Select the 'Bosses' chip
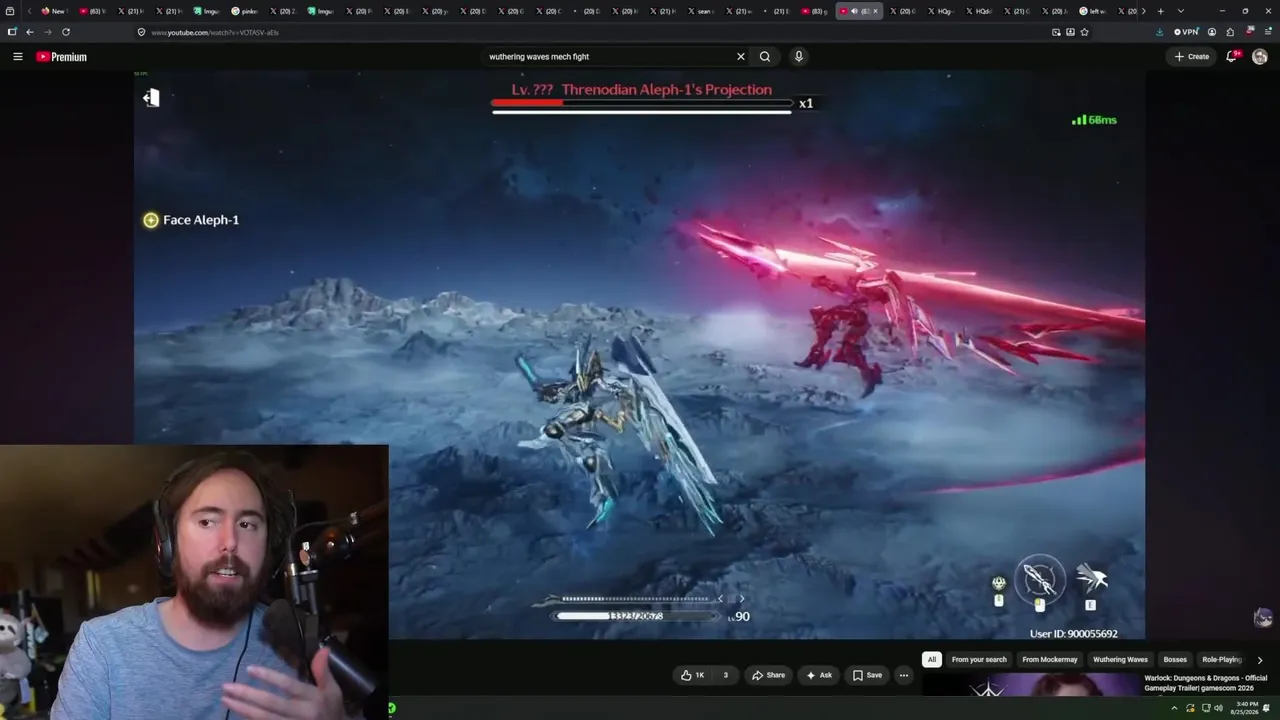 click(1175, 660)
